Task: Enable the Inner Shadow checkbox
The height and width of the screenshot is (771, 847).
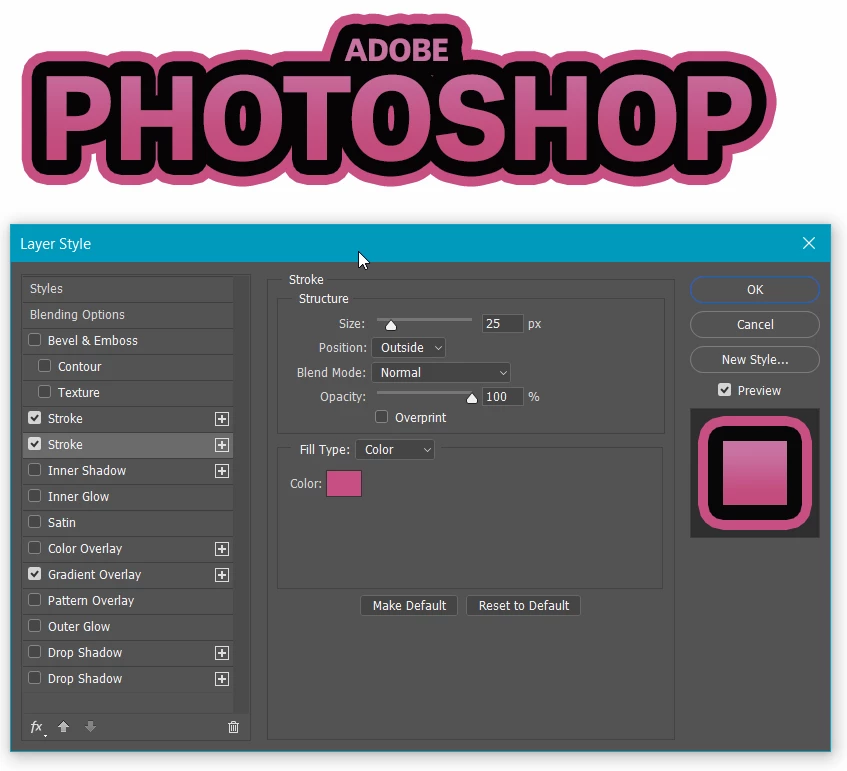Action: [35, 470]
